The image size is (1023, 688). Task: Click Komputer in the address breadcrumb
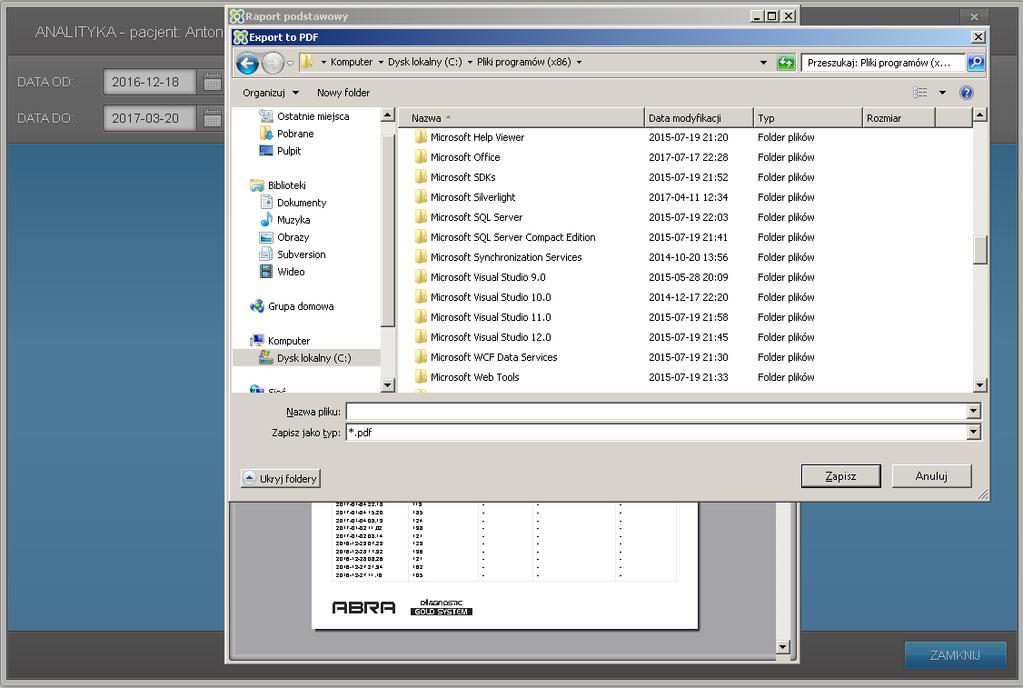pos(351,62)
